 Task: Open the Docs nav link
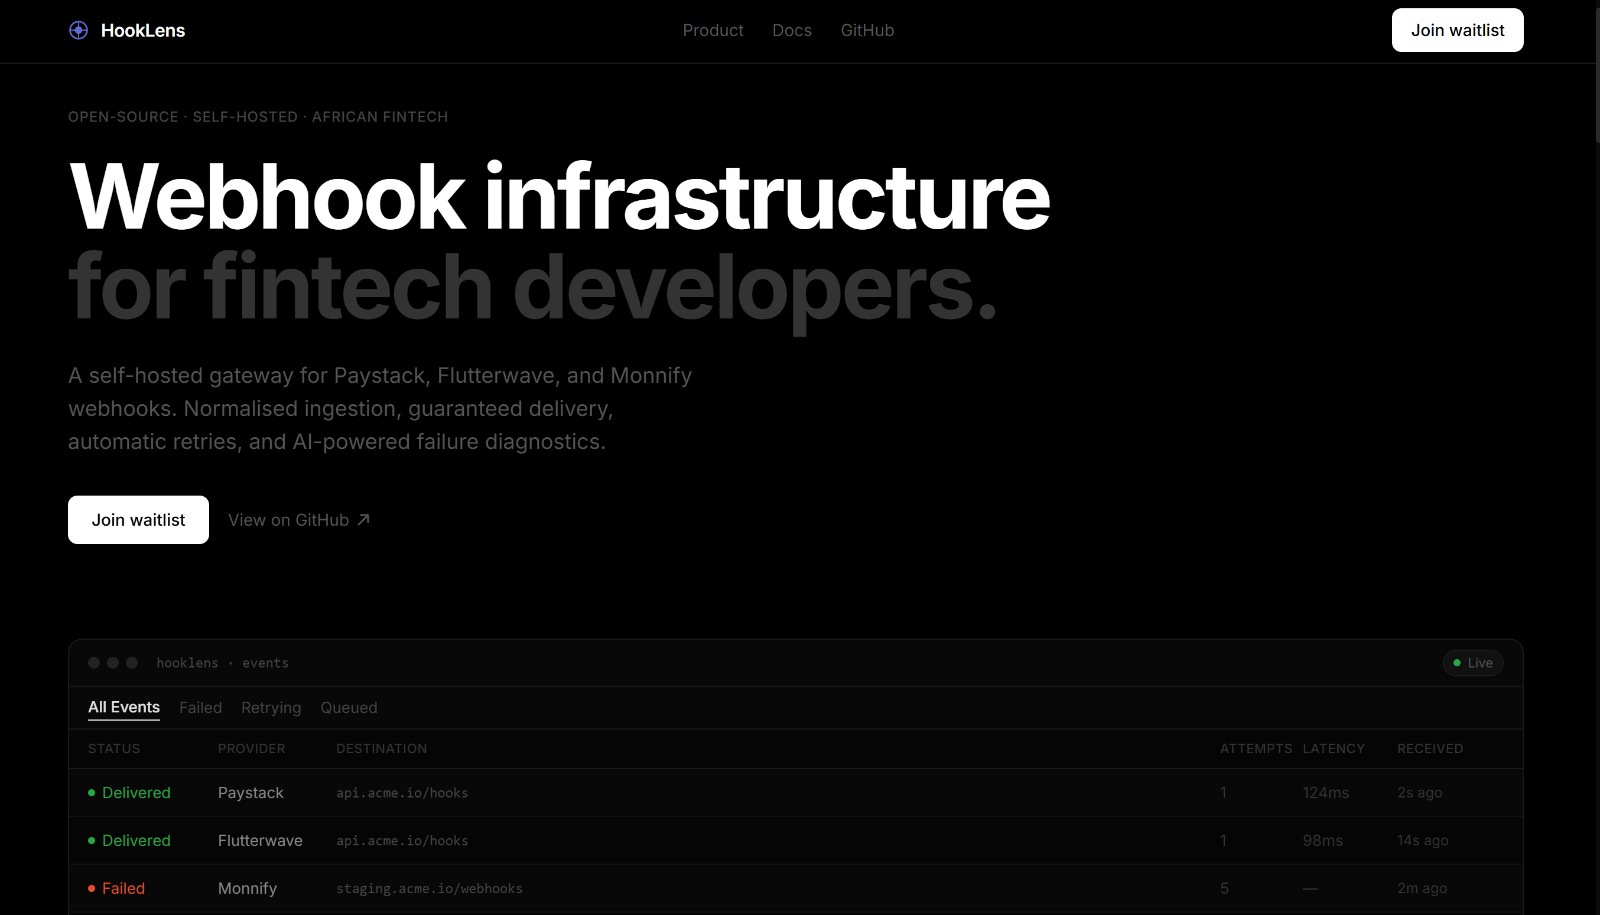[x=792, y=30]
